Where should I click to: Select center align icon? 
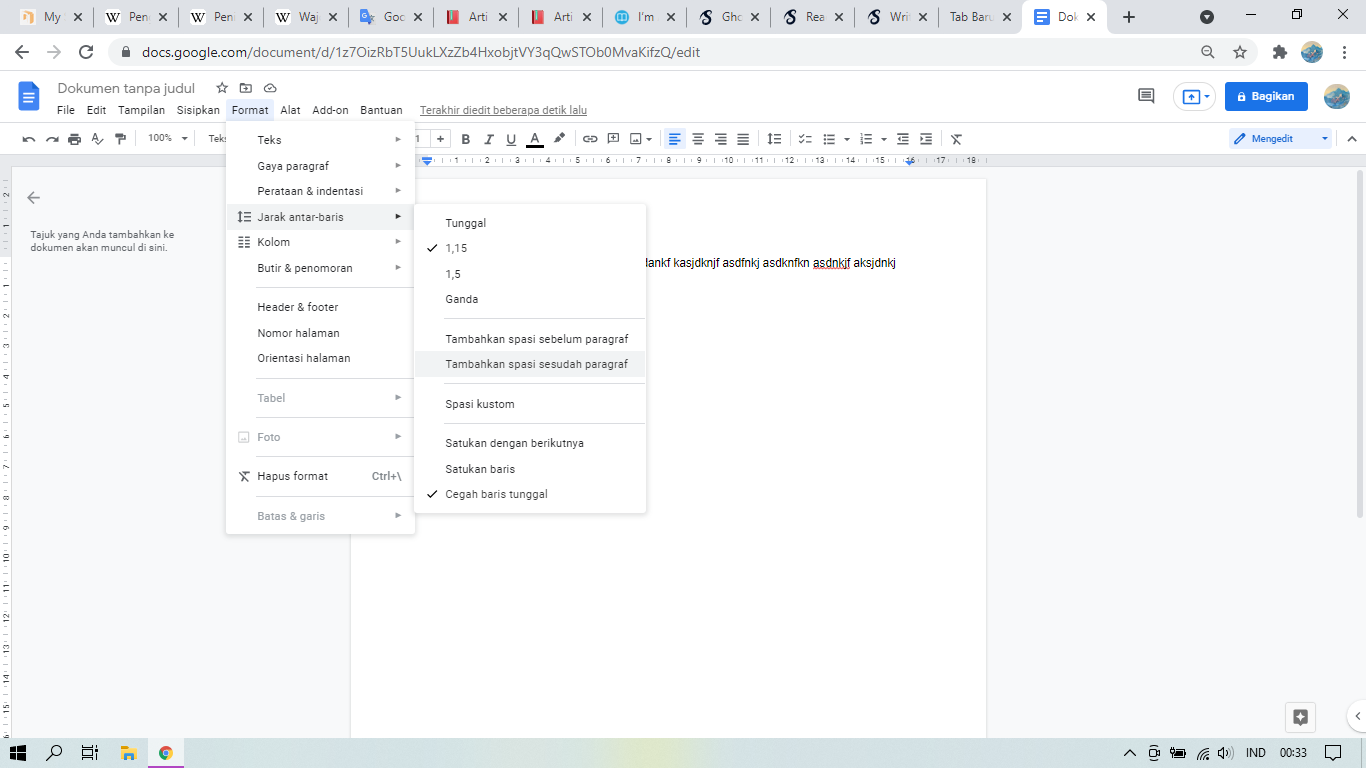[x=698, y=139]
